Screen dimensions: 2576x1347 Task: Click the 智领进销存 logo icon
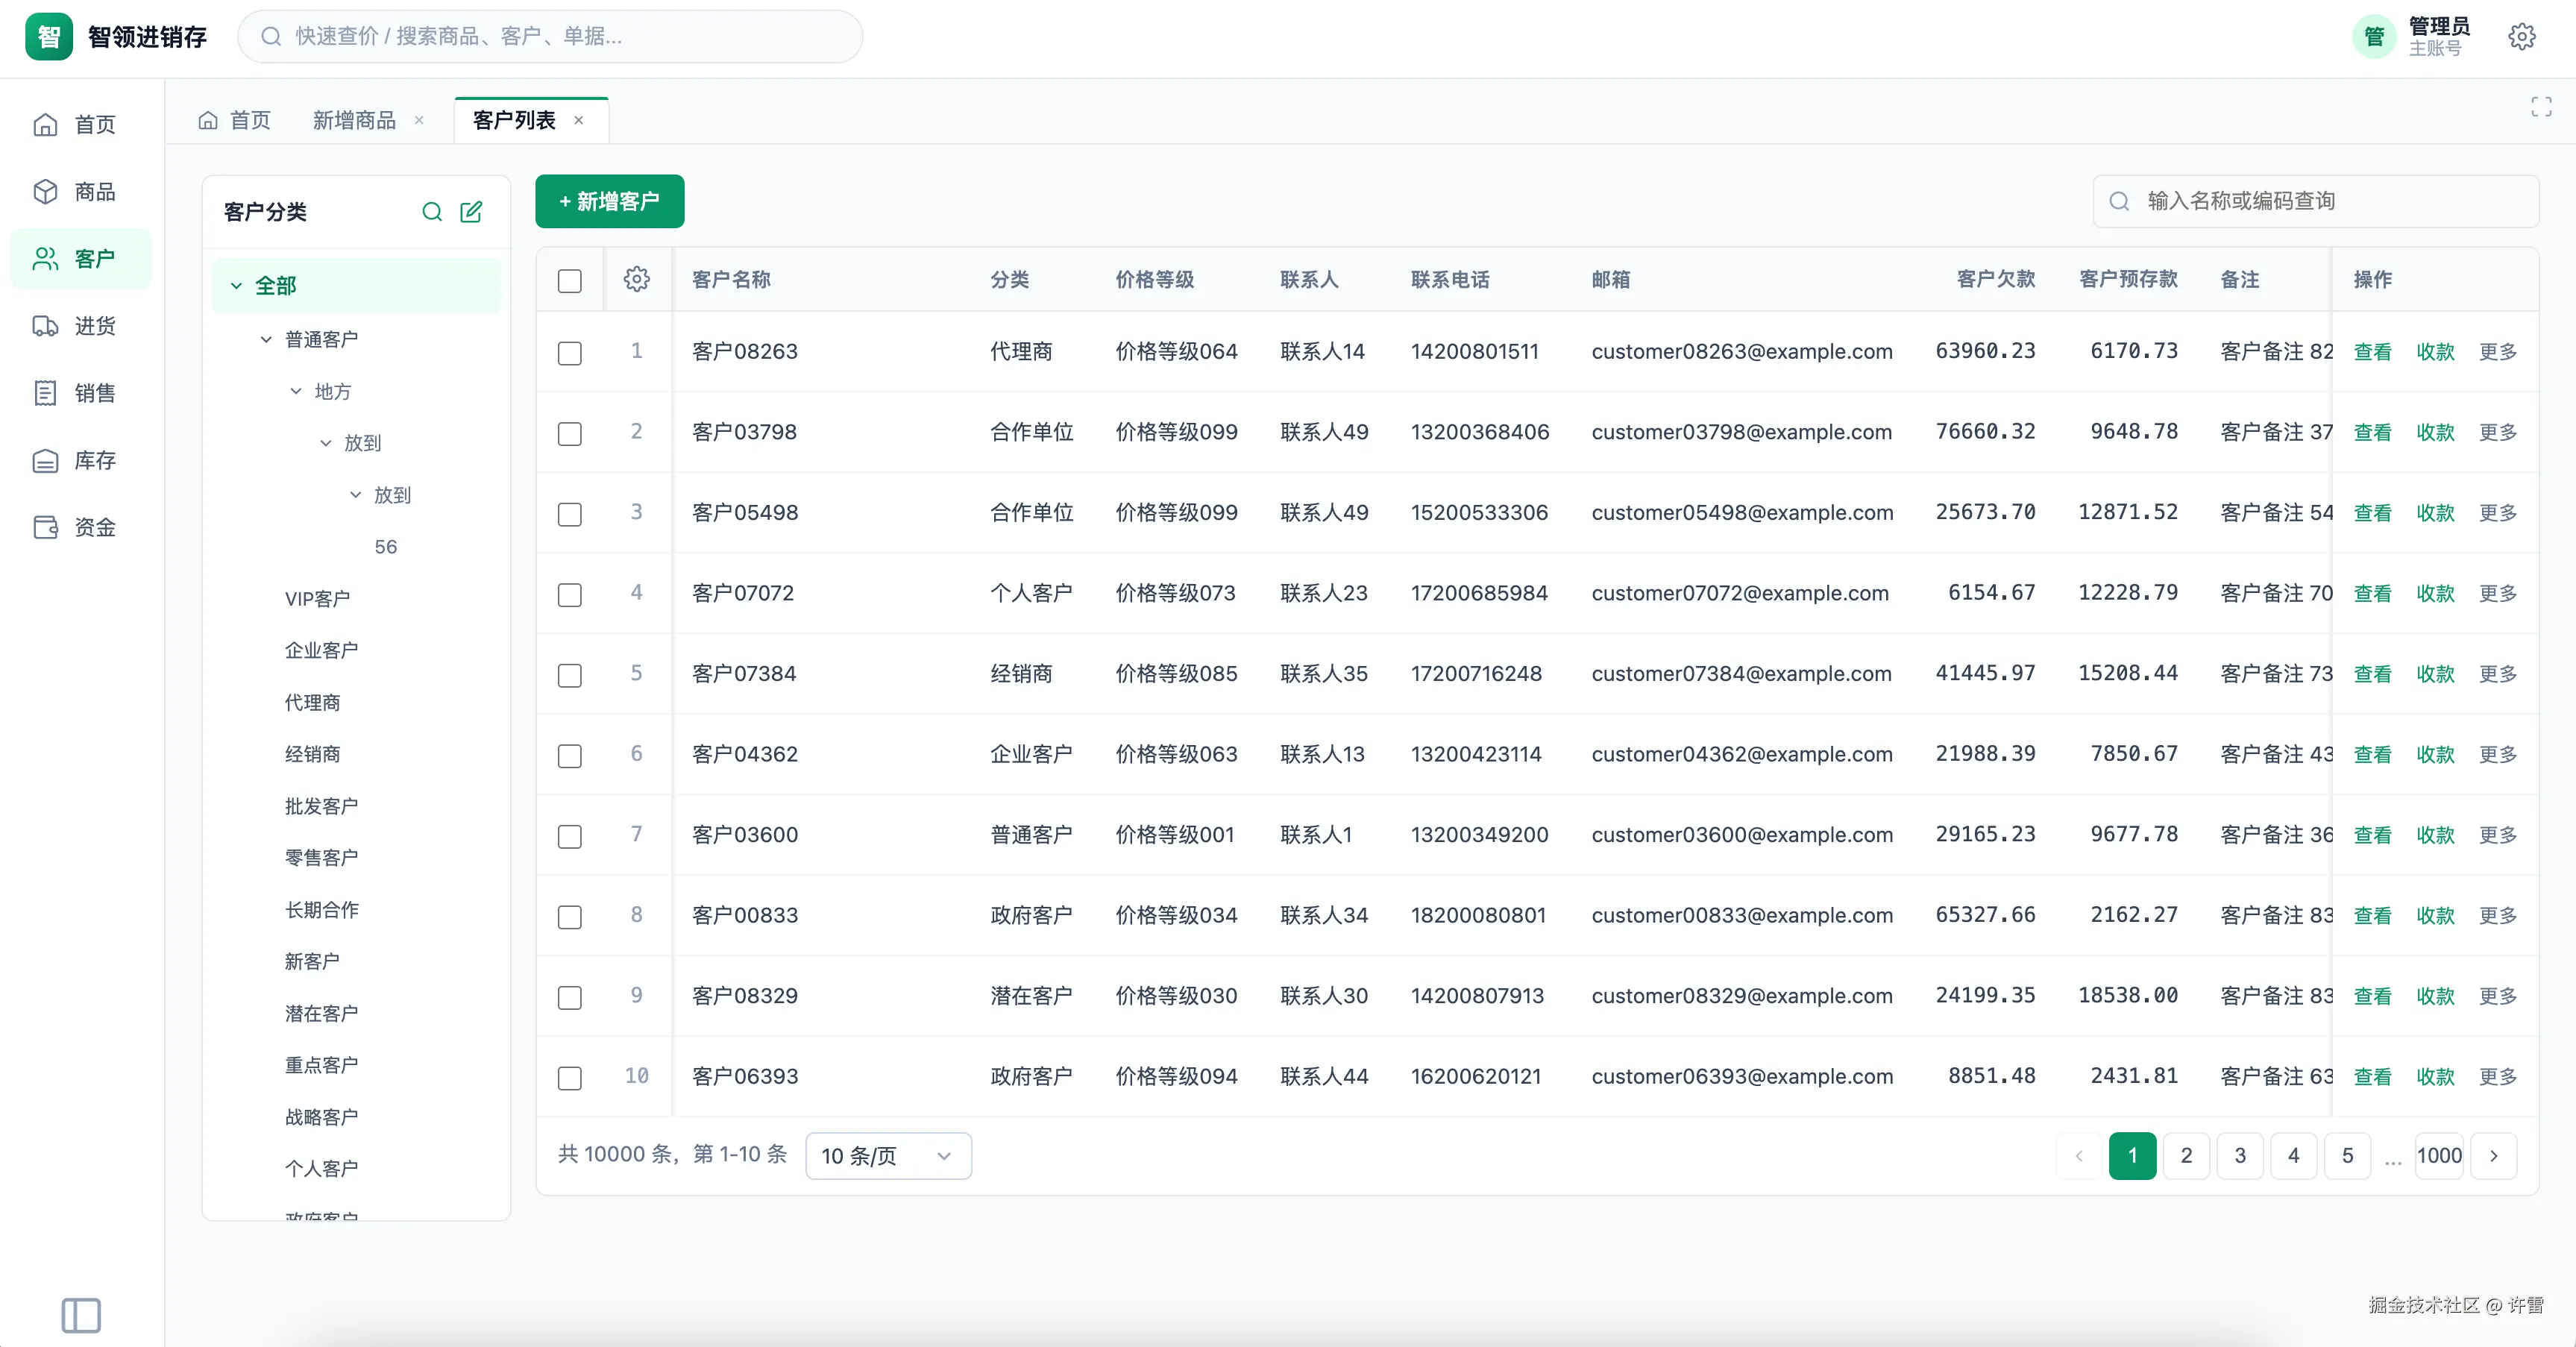[x=49, y=37]
